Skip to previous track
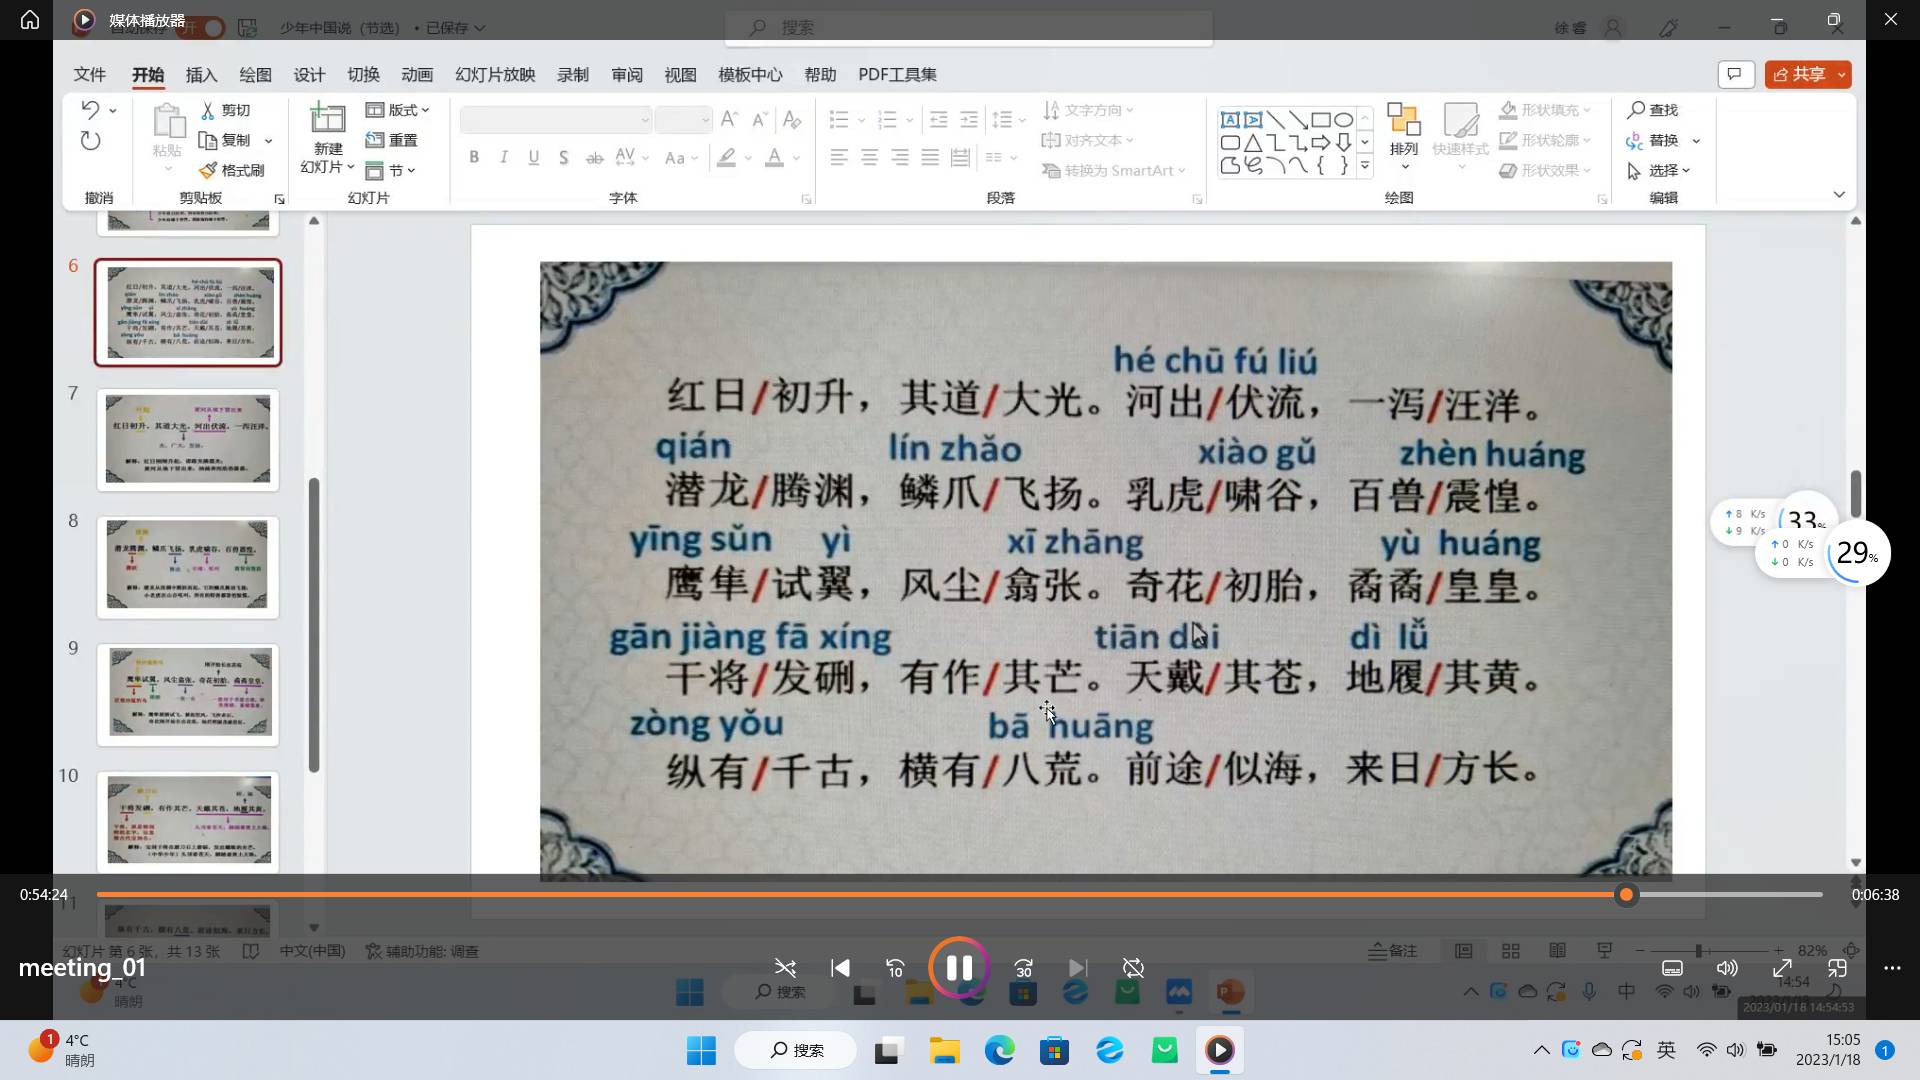Screen dimensions: 1920x1080 pyautogui.click(x=840, y=968)
